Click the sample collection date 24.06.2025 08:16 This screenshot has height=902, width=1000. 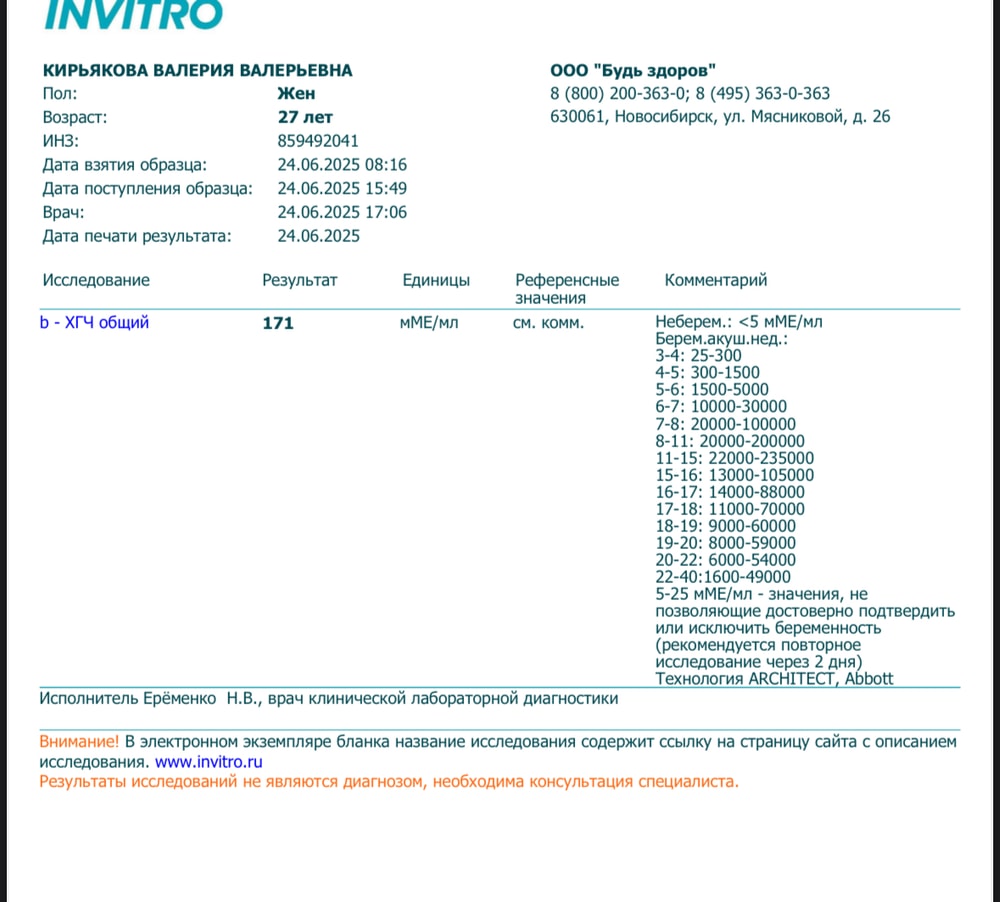pyautogui.click(x=342, y=165)
